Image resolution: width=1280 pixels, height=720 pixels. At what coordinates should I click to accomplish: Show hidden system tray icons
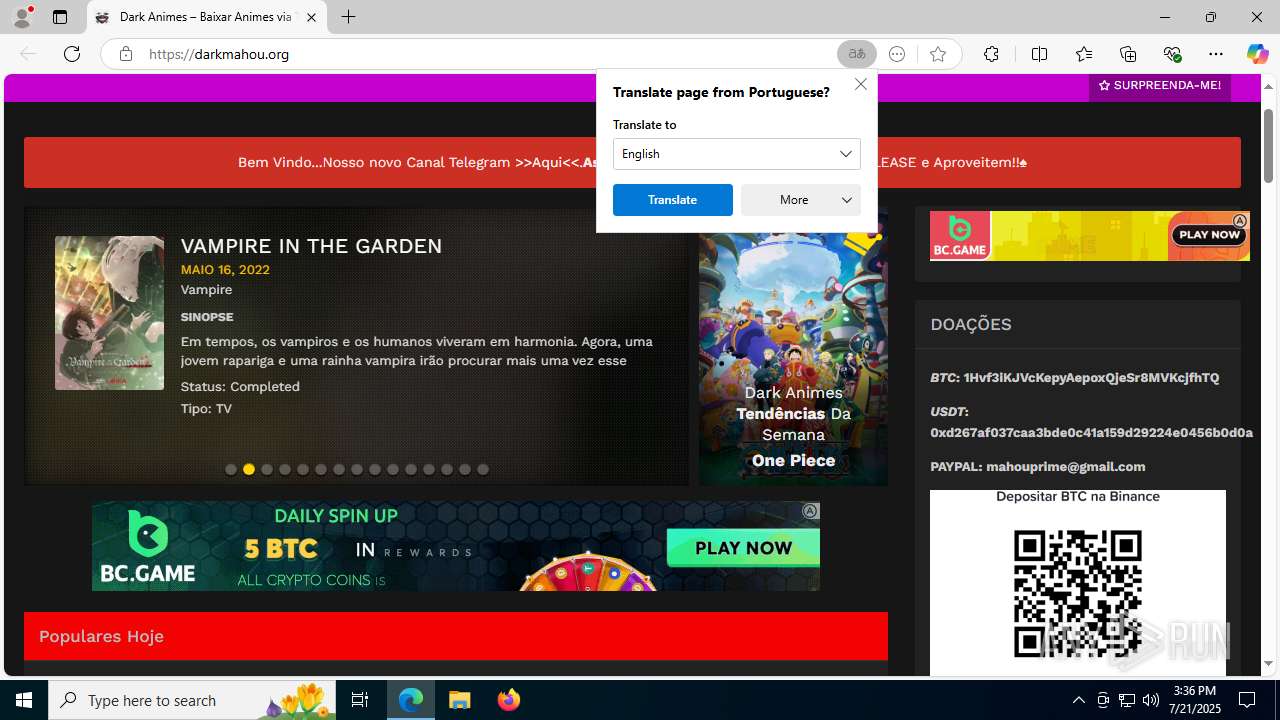(x=1078, y=700)
